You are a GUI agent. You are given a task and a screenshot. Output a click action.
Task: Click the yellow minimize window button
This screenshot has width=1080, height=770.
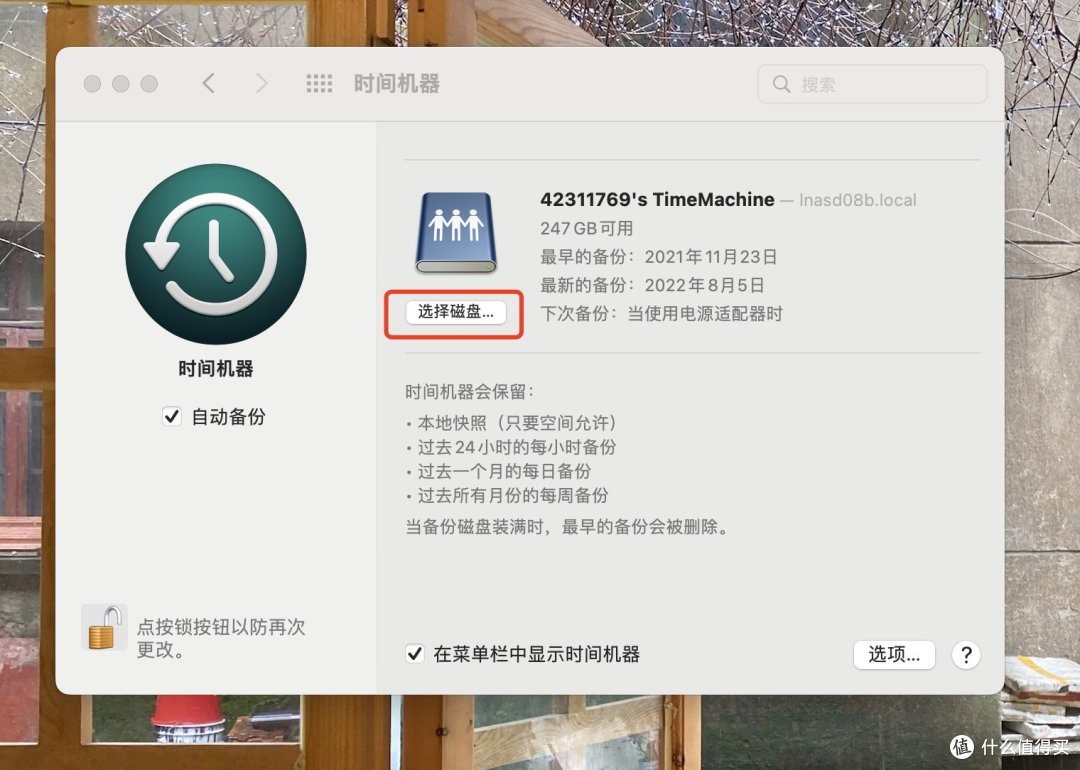click(121, 84)
